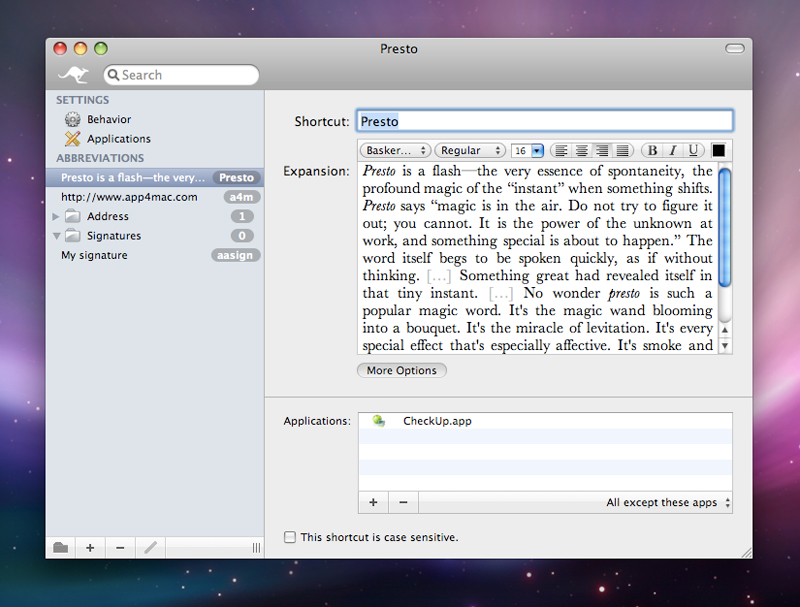Image resolution: width=800 pixels, height=607 pixels.
Task: Select the 'My signature' abbreviation
Action: 154,255
